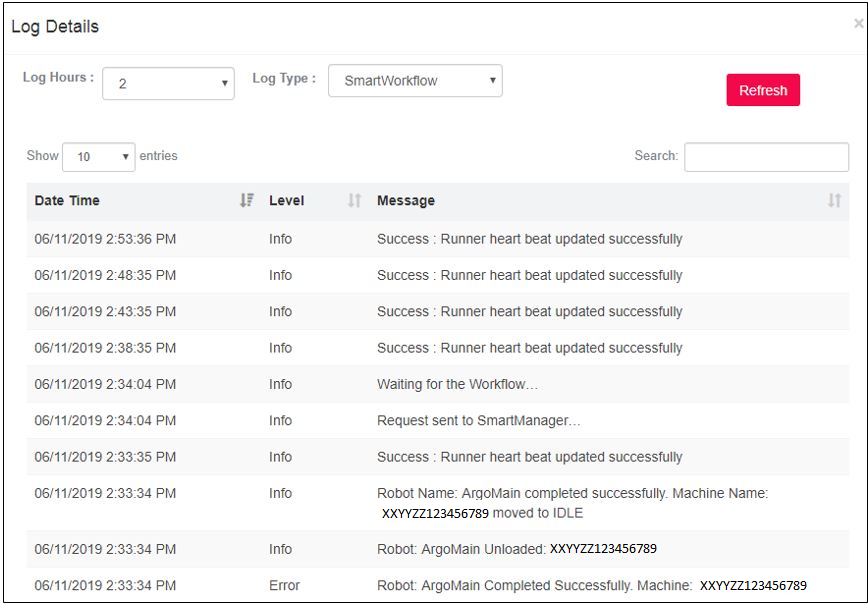Screen dimensions: 868x605
Task: Open the Log Hours dropdown
Action: coord(168,84)
